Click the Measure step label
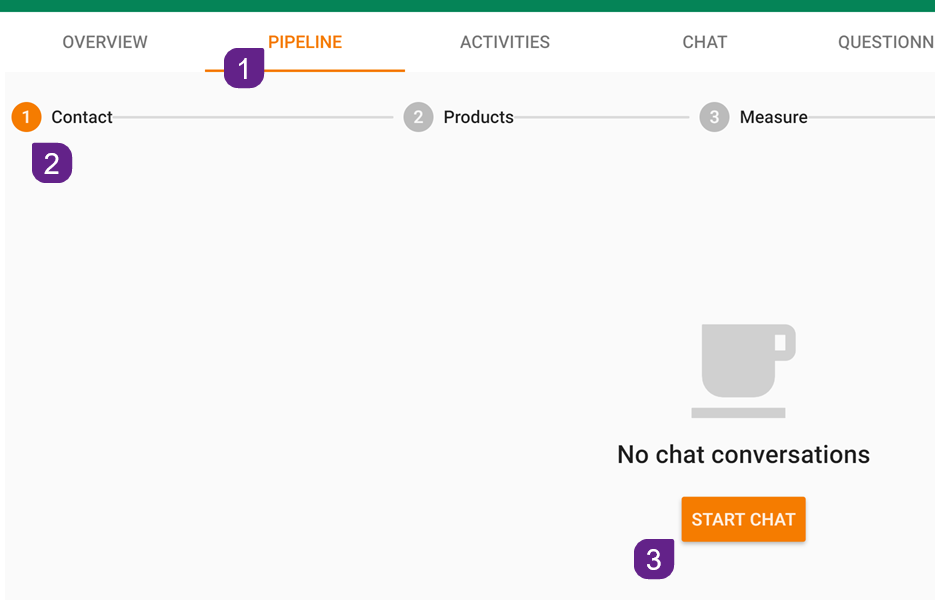 (773, 117)
